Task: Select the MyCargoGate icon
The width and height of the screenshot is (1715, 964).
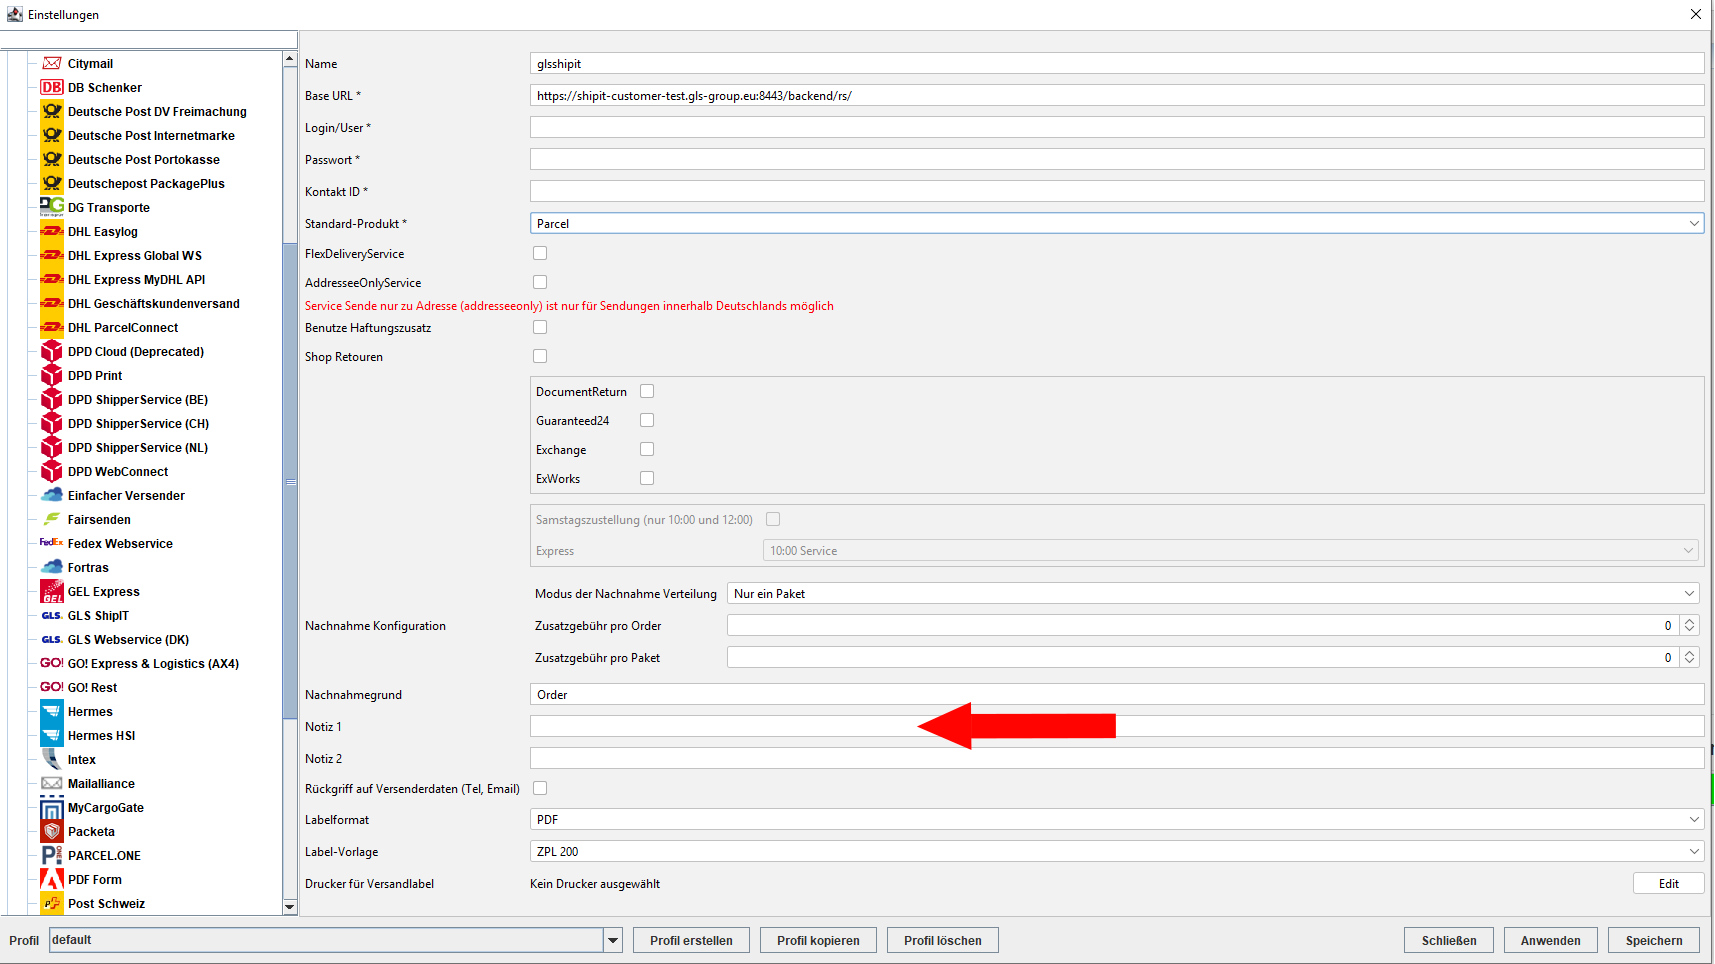Action: [52, 807]
